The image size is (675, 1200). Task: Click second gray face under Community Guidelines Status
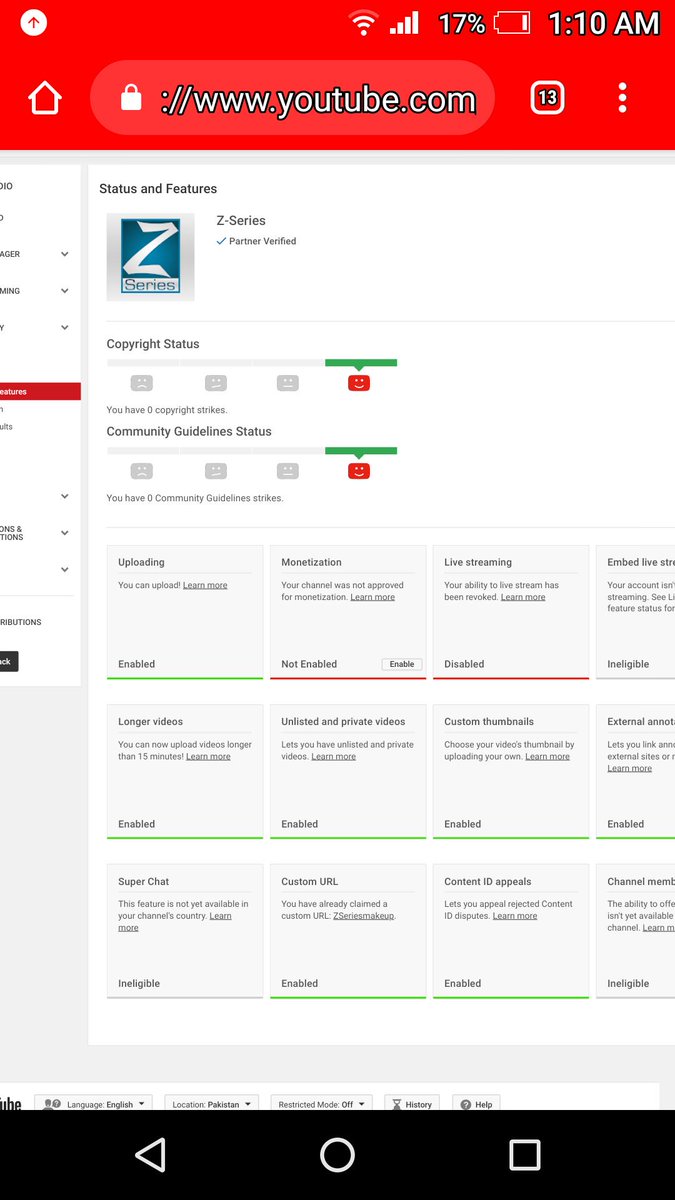pyautogui.click(x=215, y=470)
